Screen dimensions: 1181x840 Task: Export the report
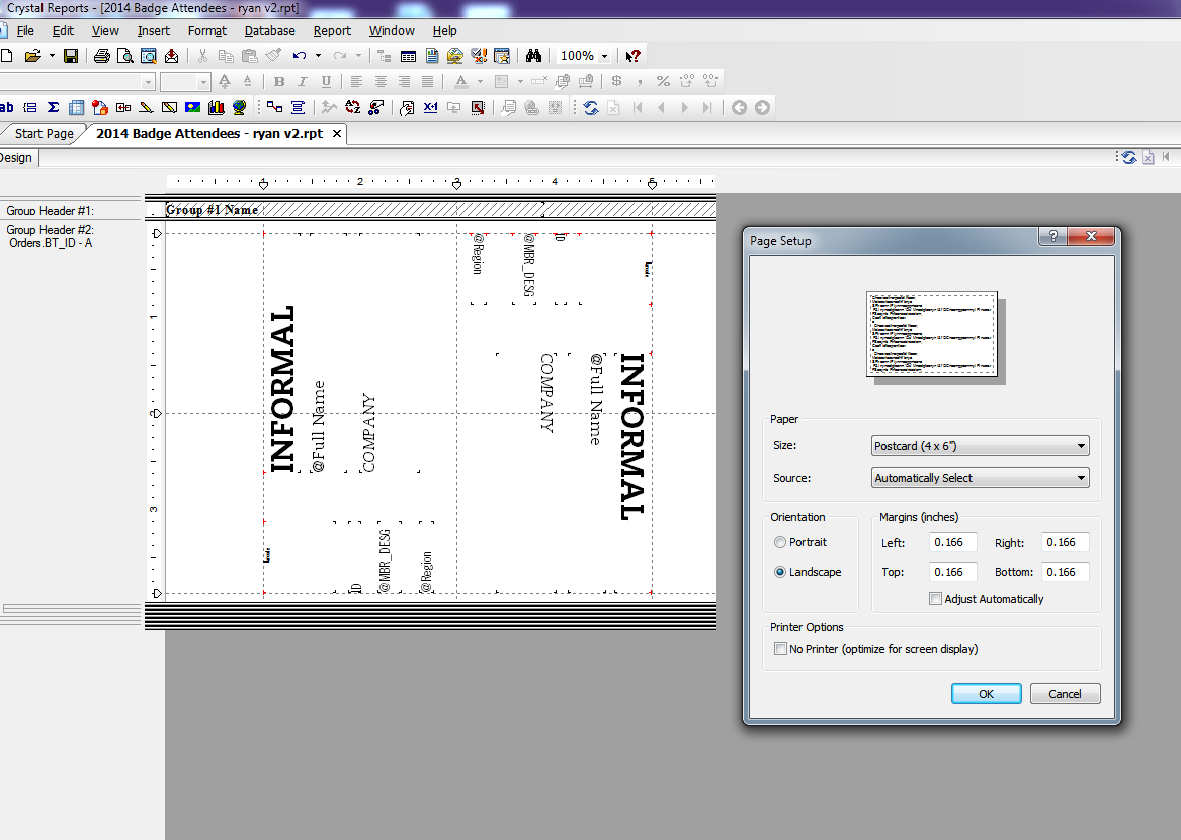click(x=170, y=55)
